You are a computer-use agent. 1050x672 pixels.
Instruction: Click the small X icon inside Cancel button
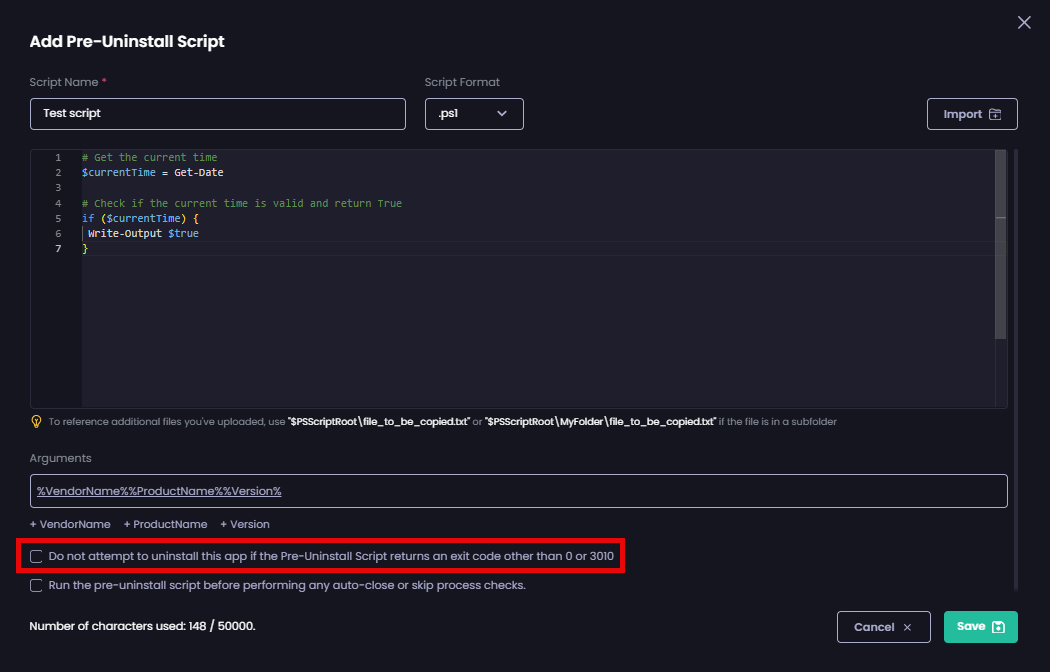908,627
